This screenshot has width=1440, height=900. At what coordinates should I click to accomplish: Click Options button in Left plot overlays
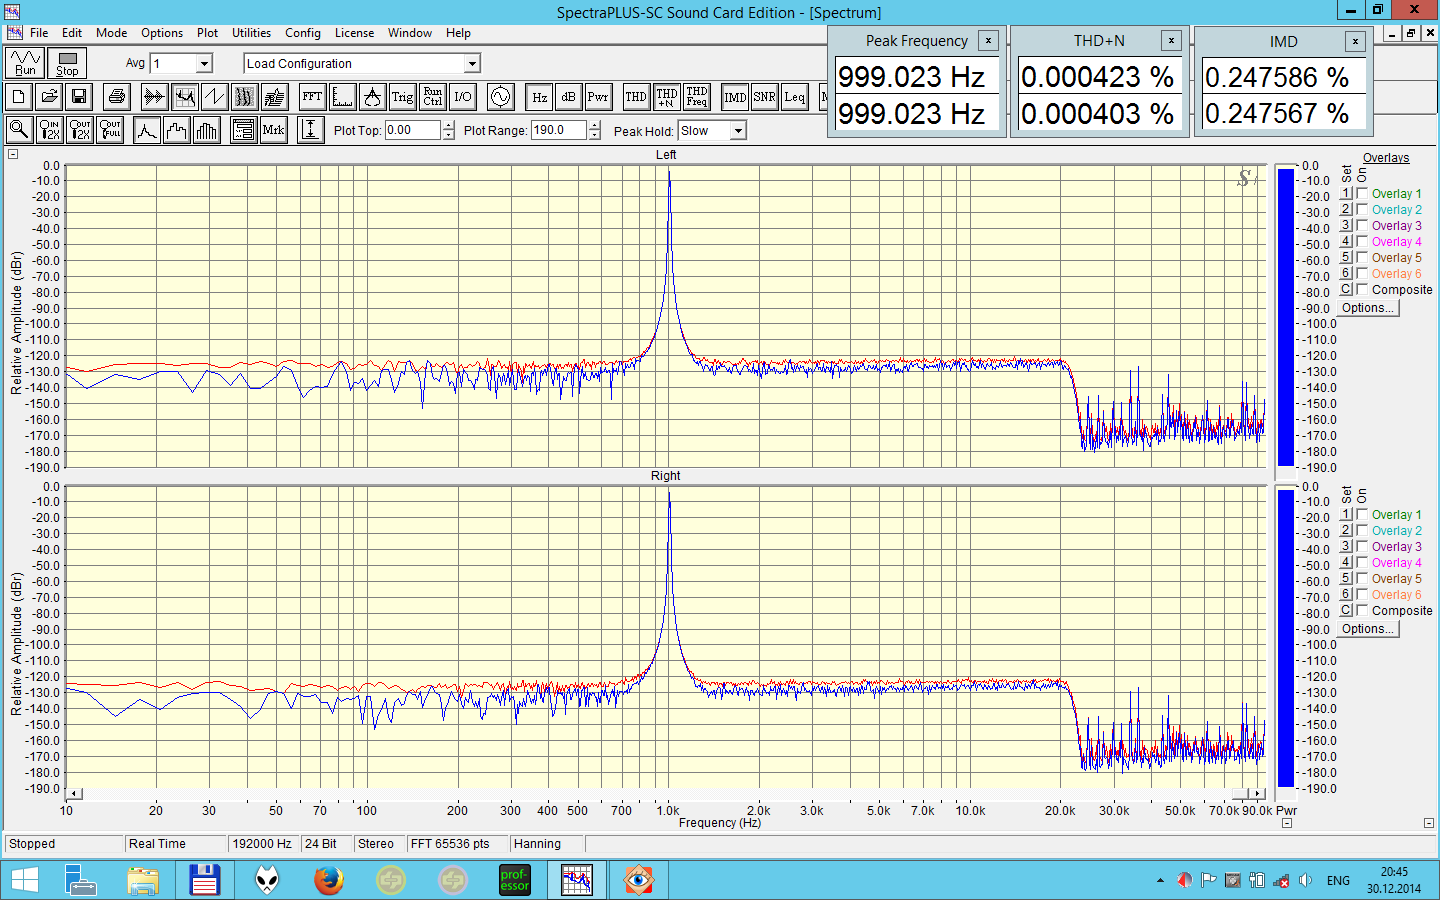point(1367,308)
